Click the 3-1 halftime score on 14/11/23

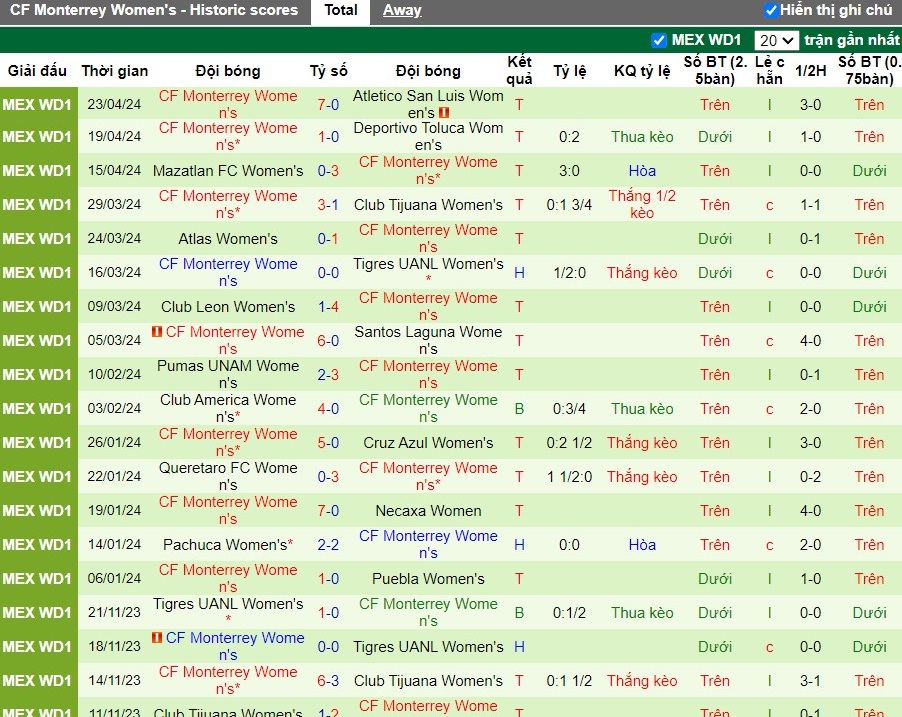pos(810,681)
